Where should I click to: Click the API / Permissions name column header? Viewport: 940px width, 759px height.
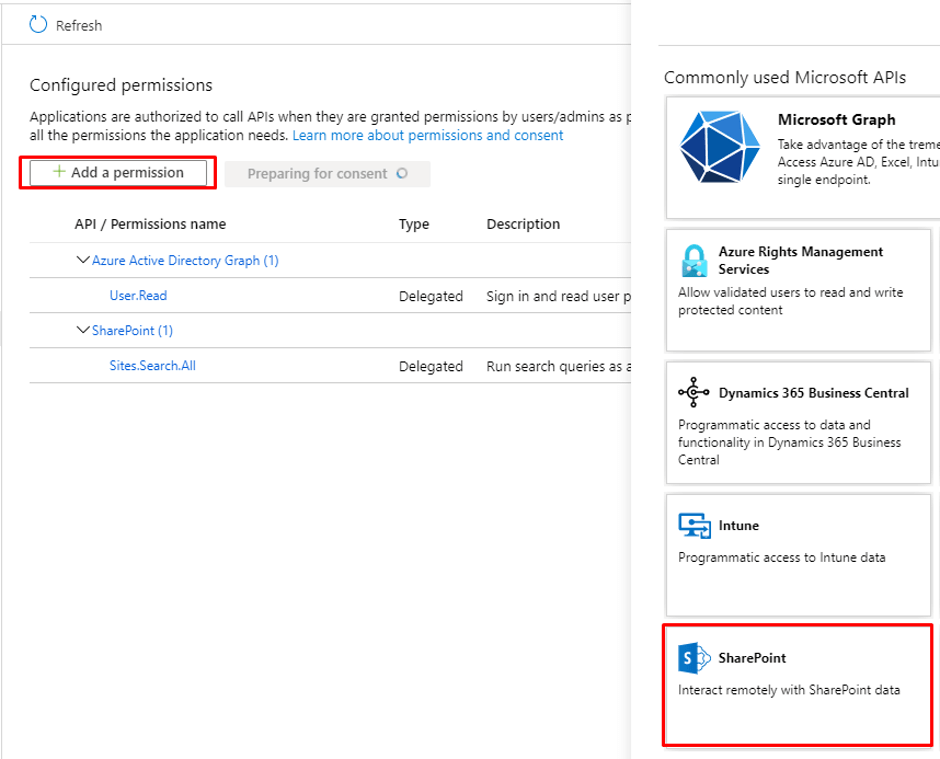click(150, 224)
